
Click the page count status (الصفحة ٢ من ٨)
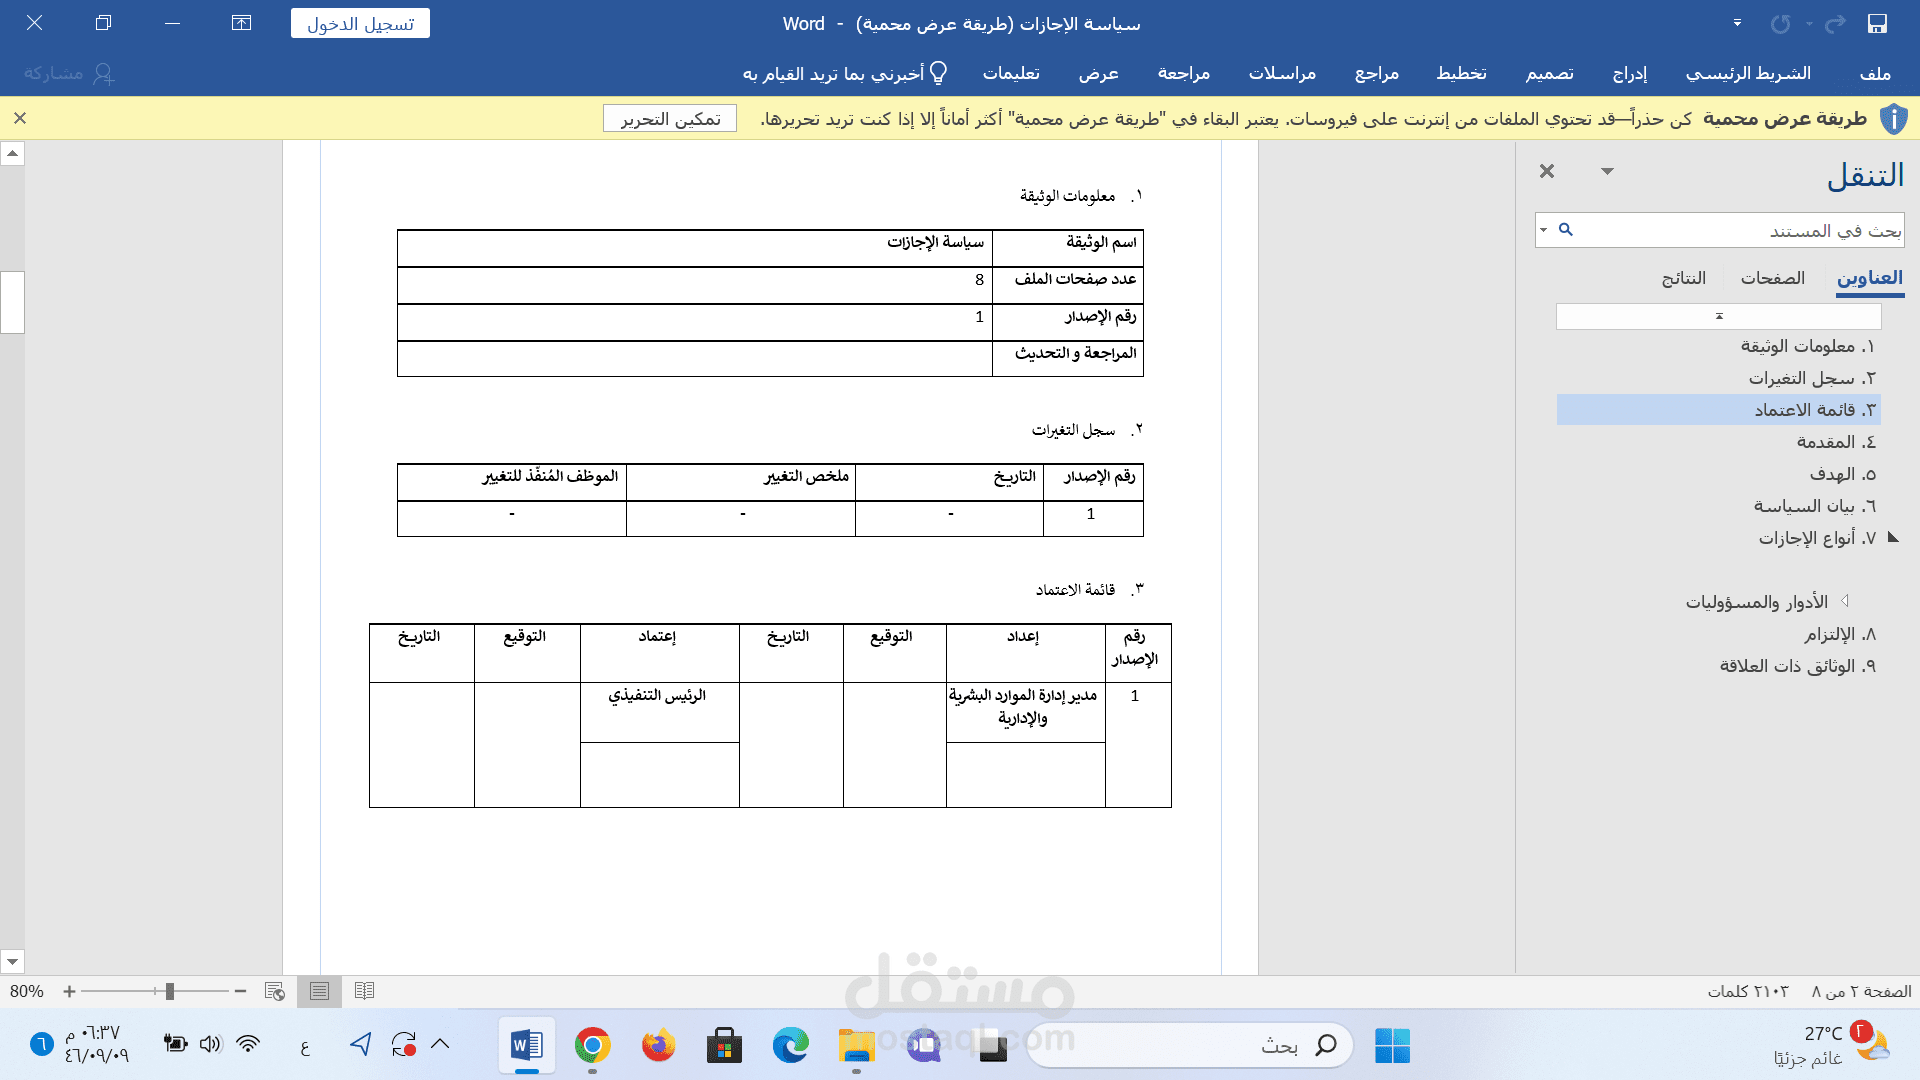[1861, 991]
